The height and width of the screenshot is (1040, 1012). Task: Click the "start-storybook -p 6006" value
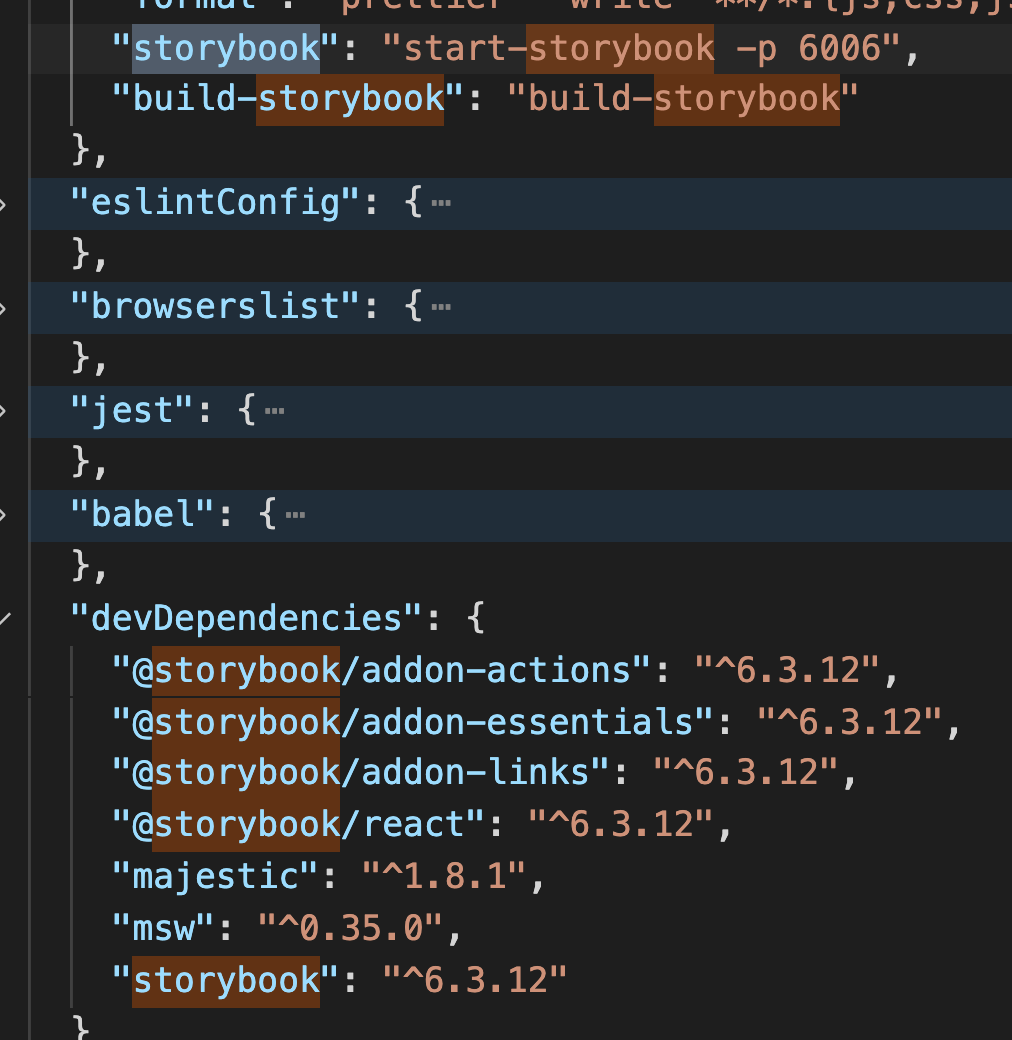(641, 48)
